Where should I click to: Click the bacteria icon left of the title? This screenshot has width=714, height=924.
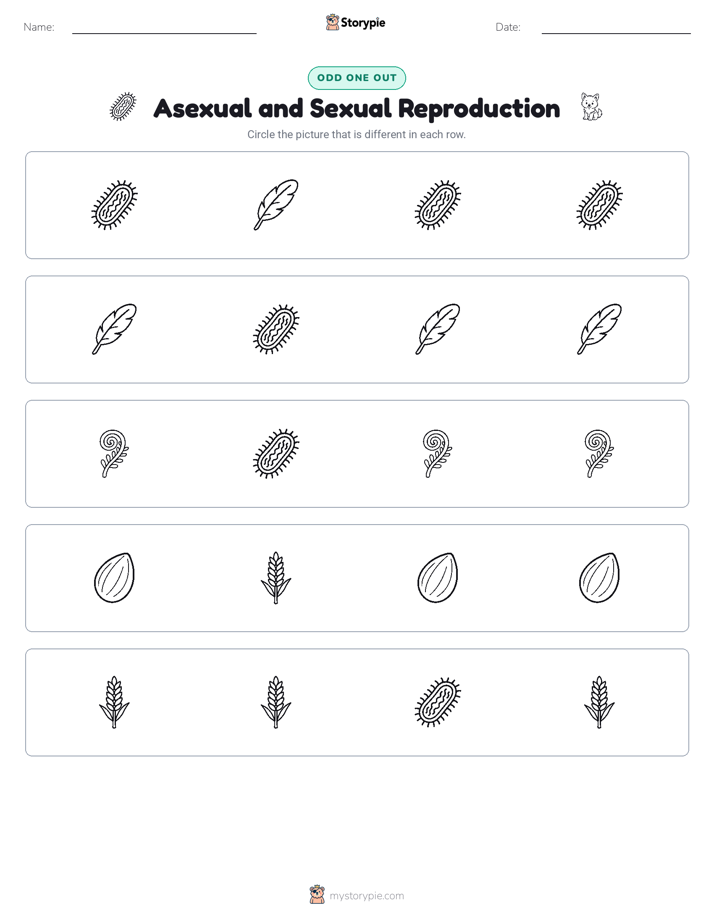[x=123, y=107]
